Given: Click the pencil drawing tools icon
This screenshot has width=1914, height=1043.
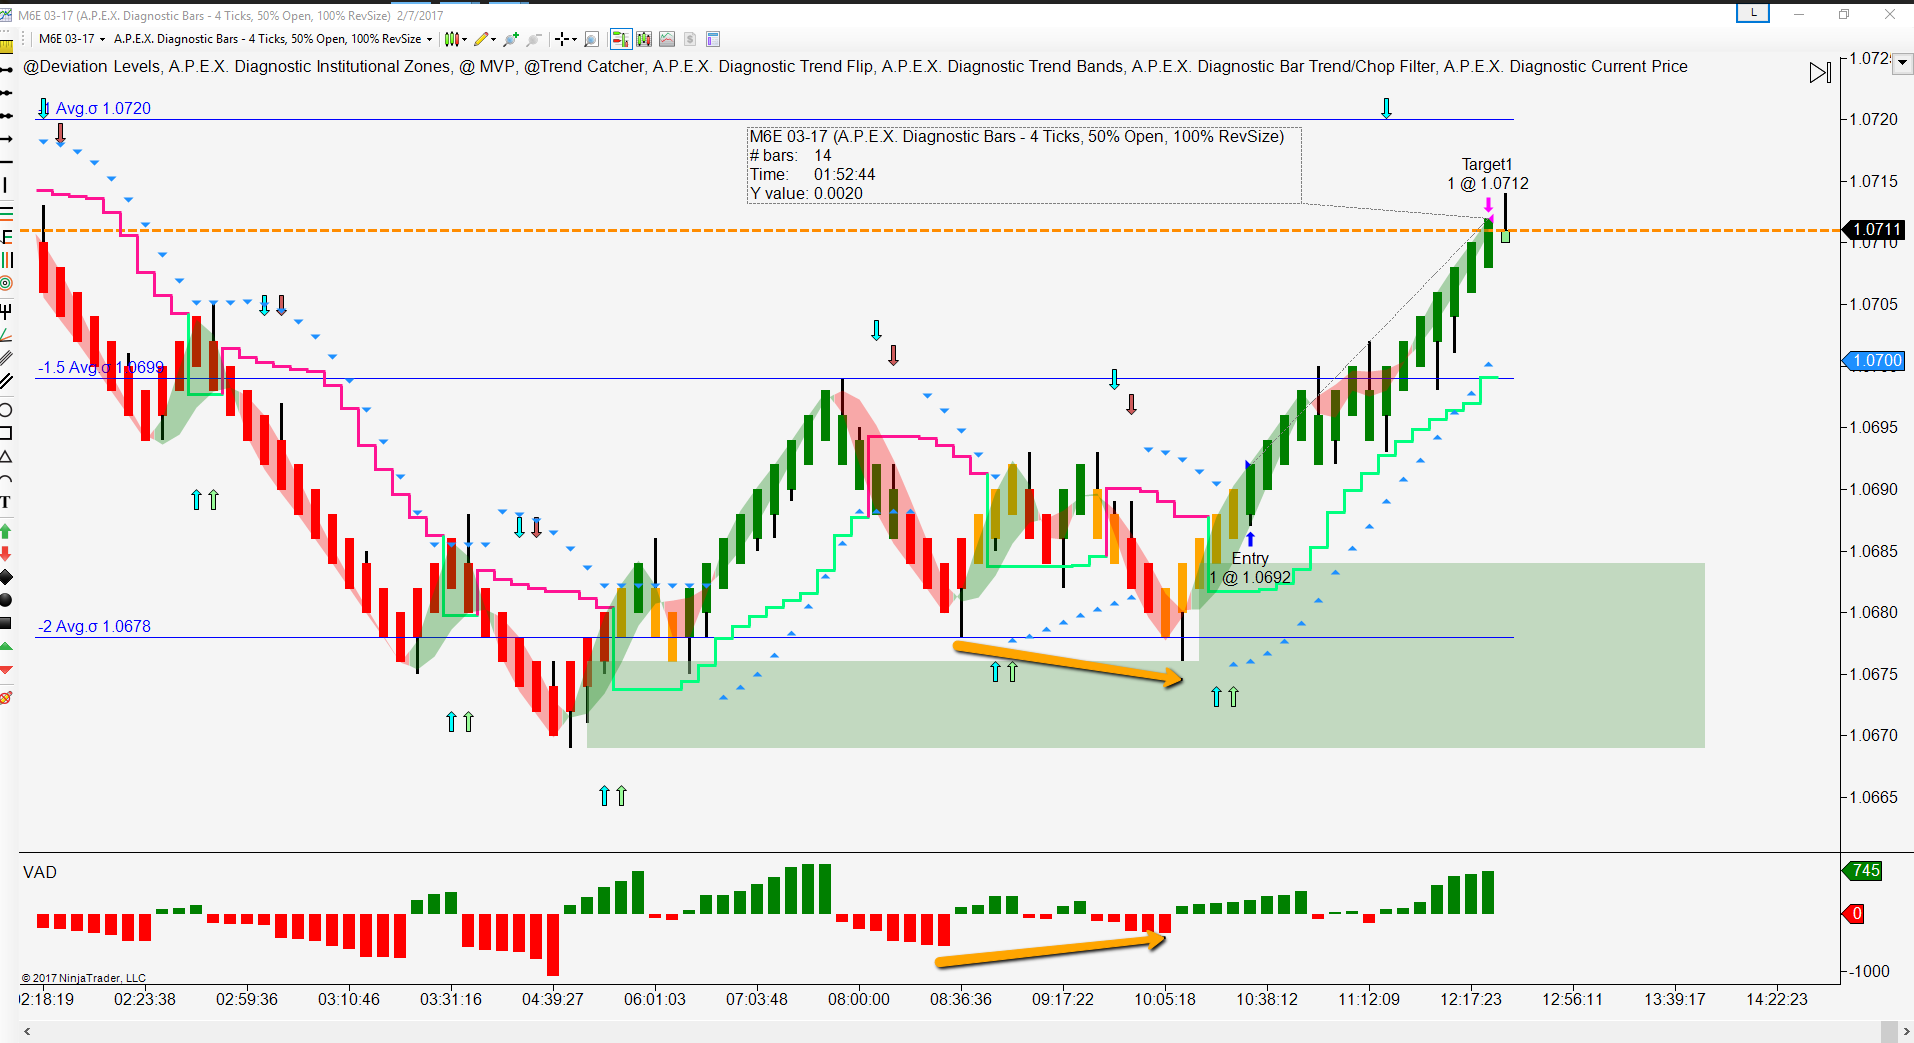Looking at the screenshot, I should pyautogui.click(x=481, y=39).
